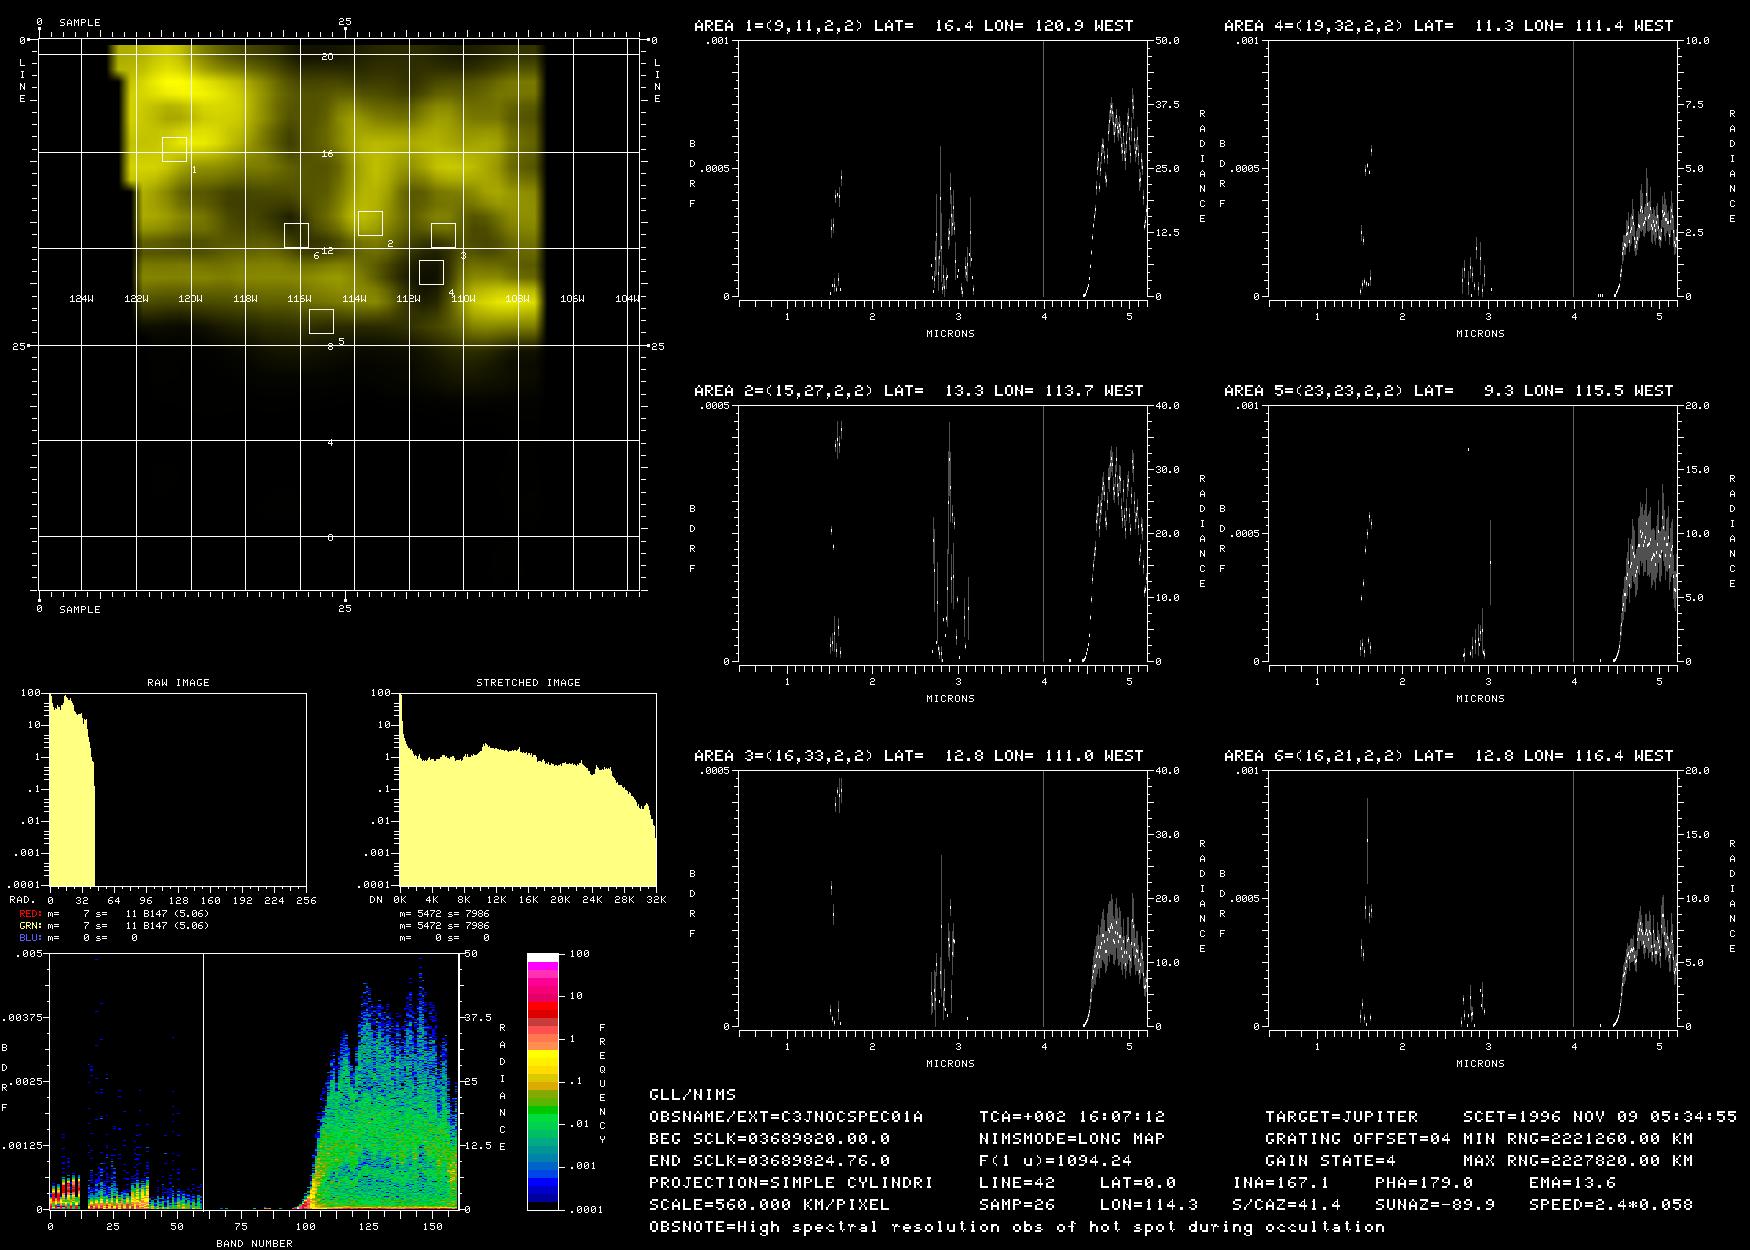Select the Area 4 box on the map

point(431,272)
